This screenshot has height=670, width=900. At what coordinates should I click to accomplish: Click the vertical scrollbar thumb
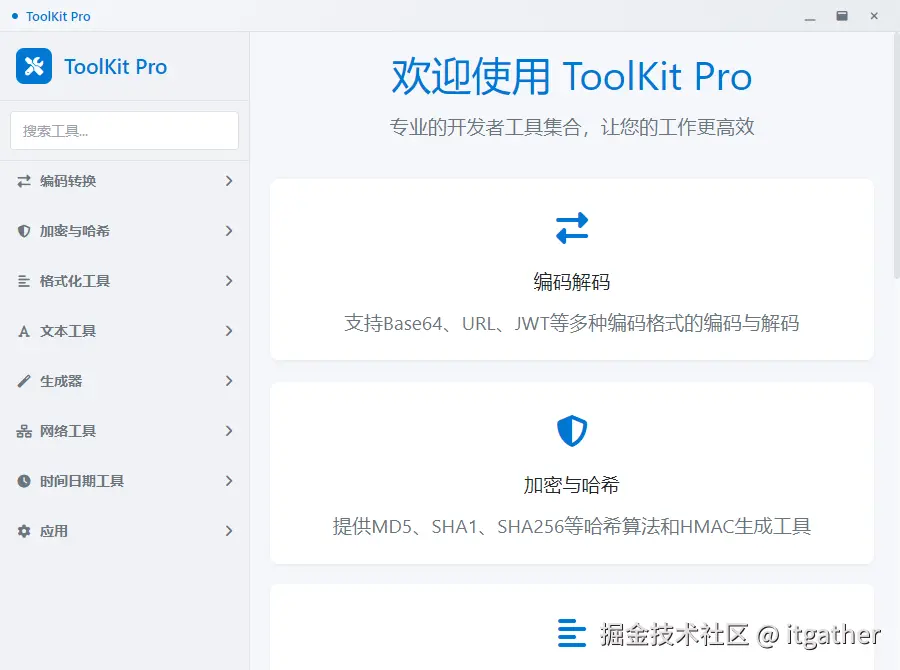point(897,155)
